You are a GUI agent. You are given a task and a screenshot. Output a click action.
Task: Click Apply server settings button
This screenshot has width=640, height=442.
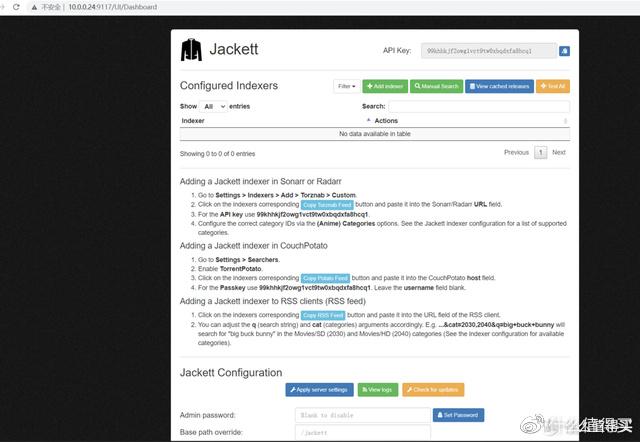click(x=319, y=389)
